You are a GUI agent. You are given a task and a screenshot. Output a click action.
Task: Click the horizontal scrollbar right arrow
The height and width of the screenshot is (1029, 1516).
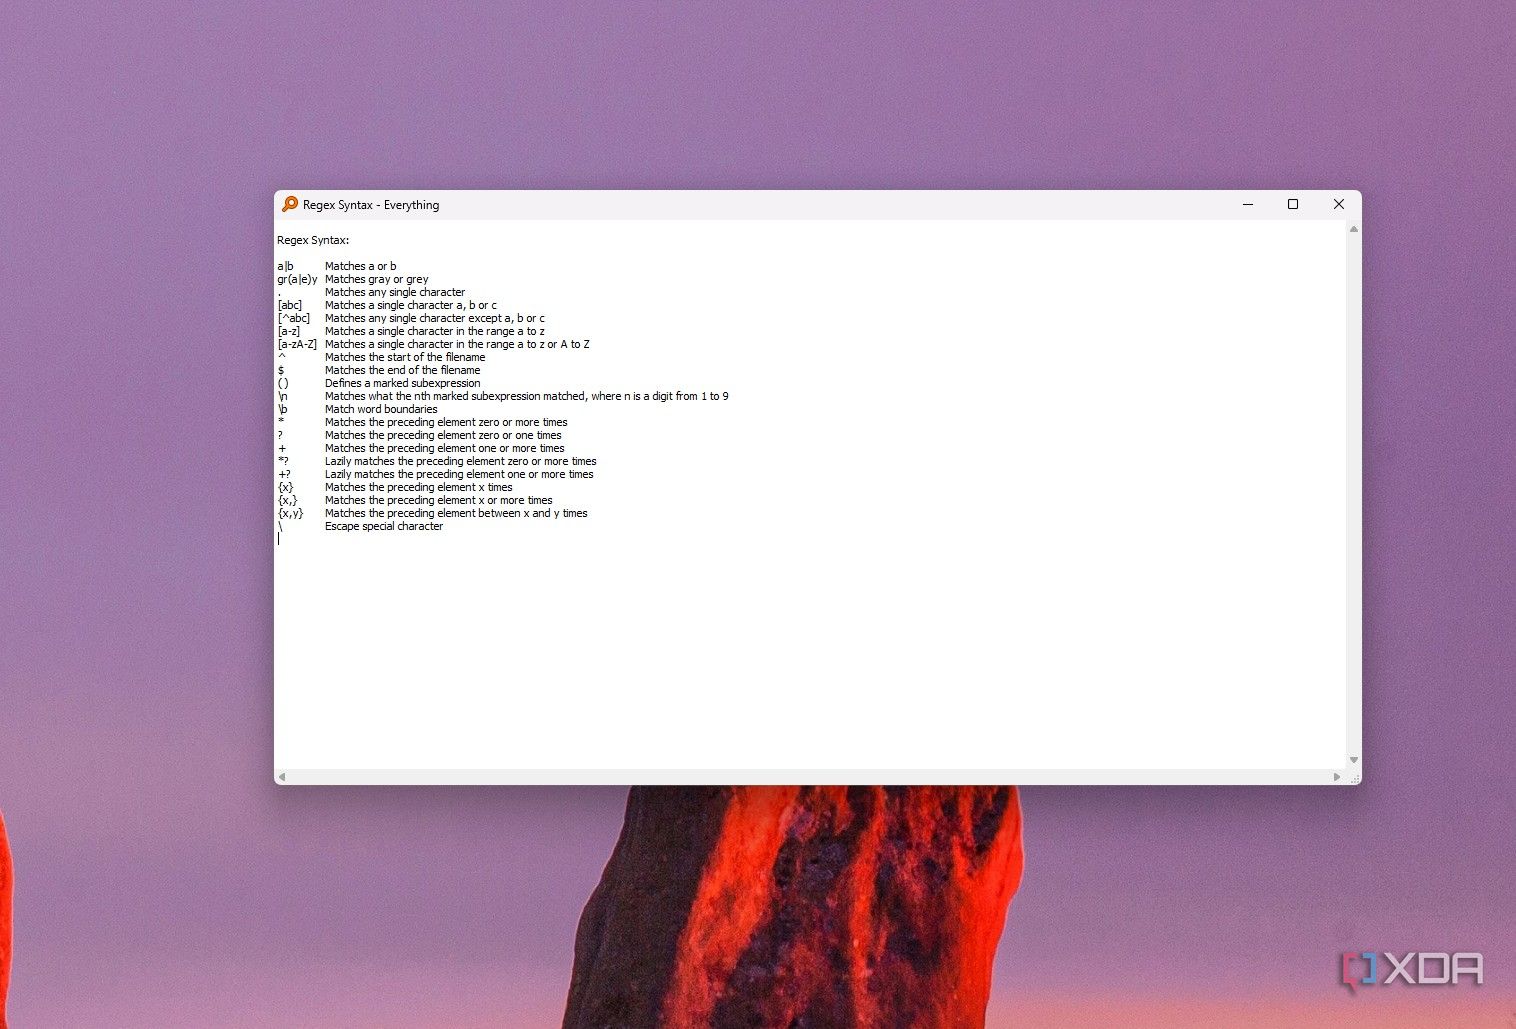pyautogui.click(x=1337, y=777)
